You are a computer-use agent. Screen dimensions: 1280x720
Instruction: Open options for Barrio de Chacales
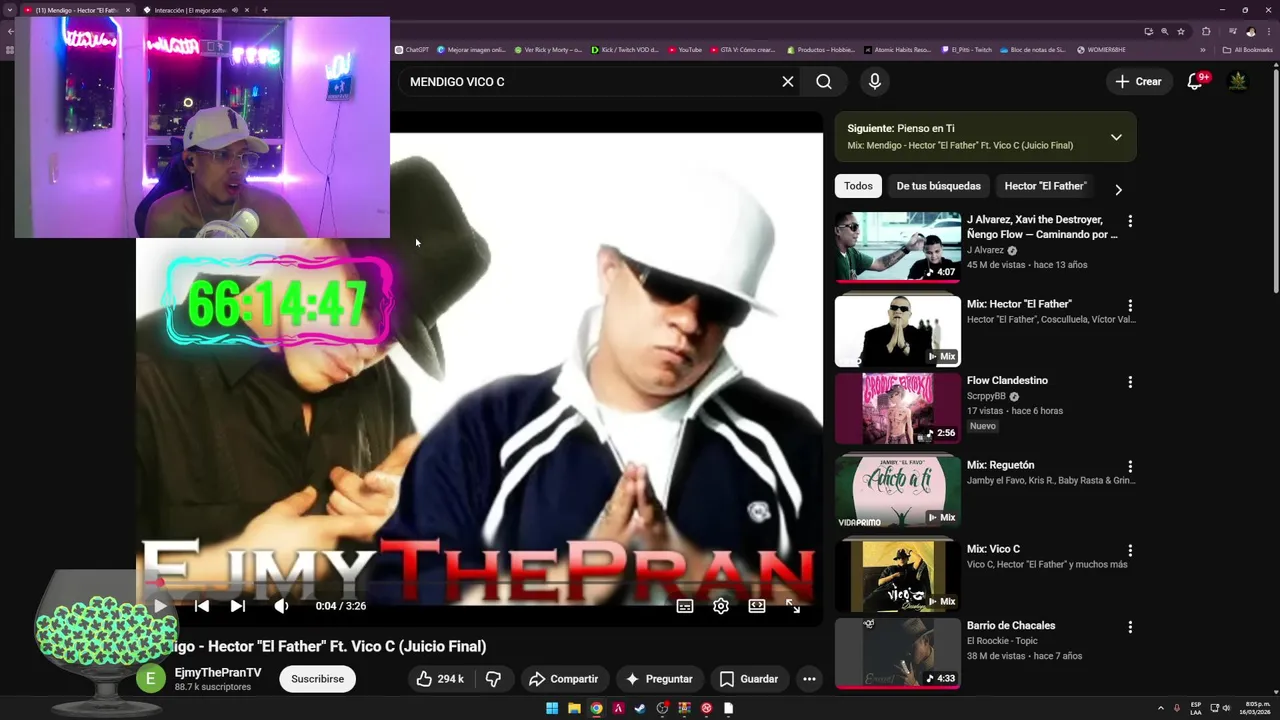1130,627
